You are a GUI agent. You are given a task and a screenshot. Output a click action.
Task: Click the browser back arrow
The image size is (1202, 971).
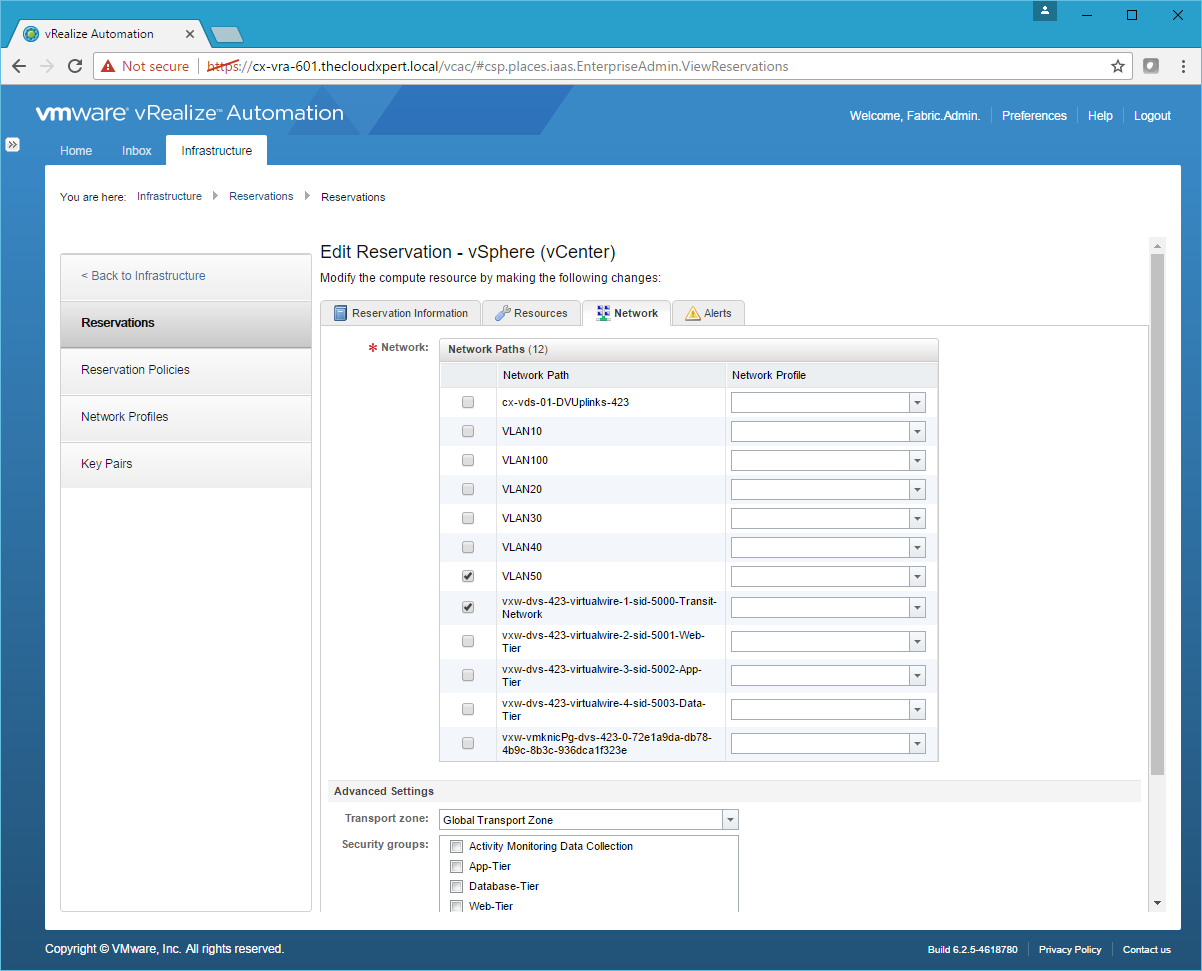pos(19,66)
